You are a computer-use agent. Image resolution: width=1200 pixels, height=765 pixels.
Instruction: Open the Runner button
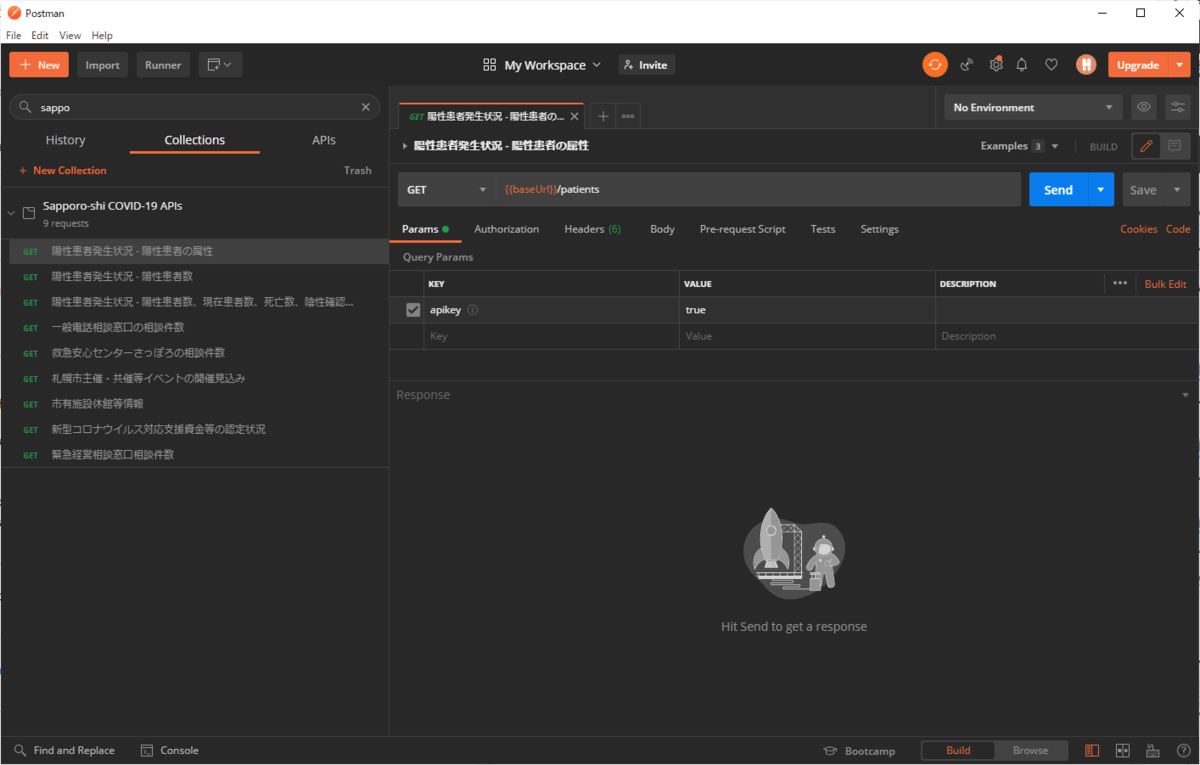tap(163, 65)
